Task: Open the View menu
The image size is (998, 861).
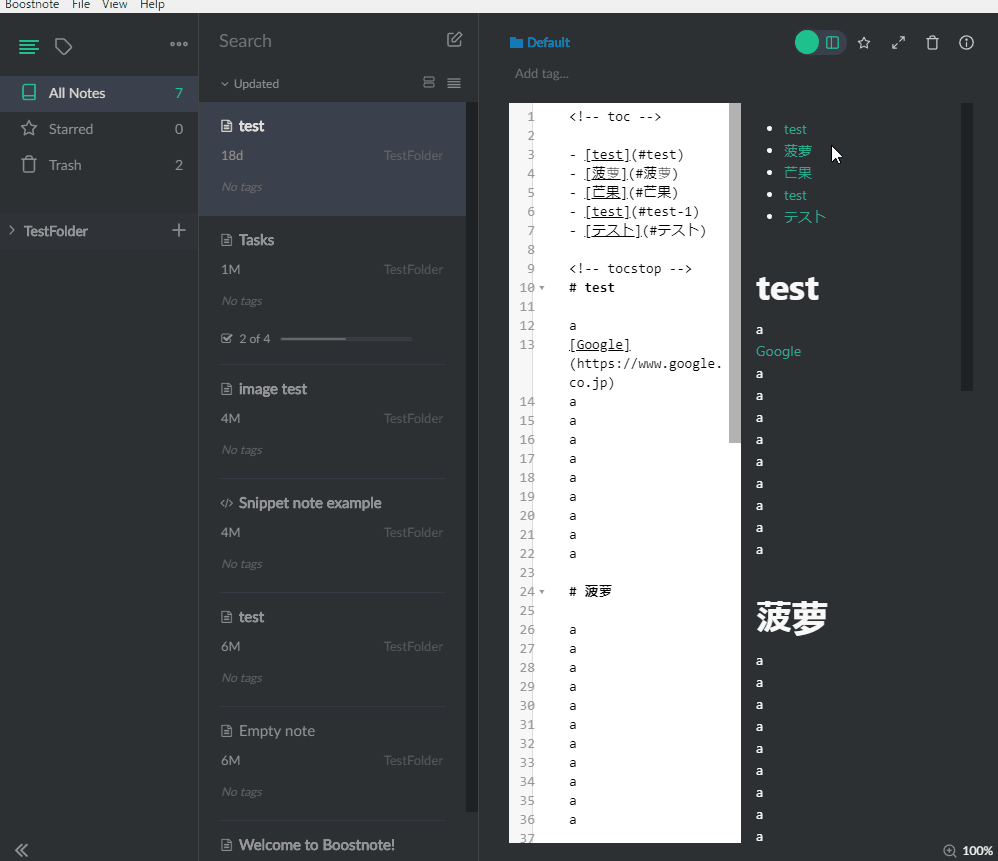Action: tap(115, 5)
